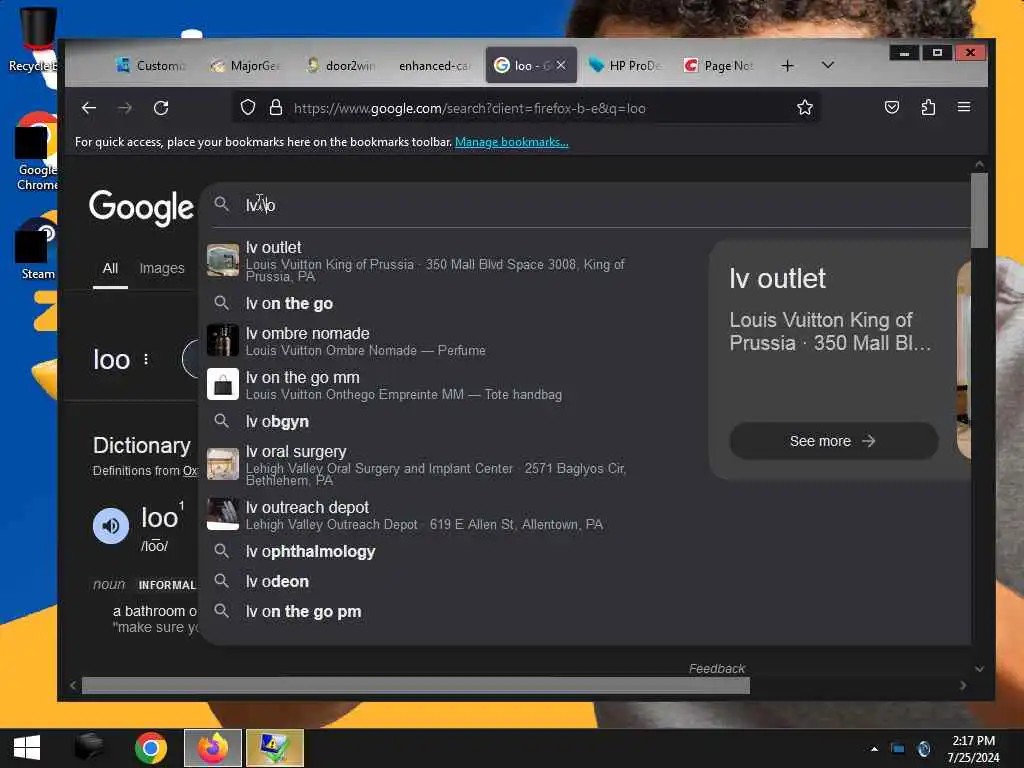Click the scroll left arrow
The width and height of the screenshot is (1024, 768).
click(x=72, y=685)
